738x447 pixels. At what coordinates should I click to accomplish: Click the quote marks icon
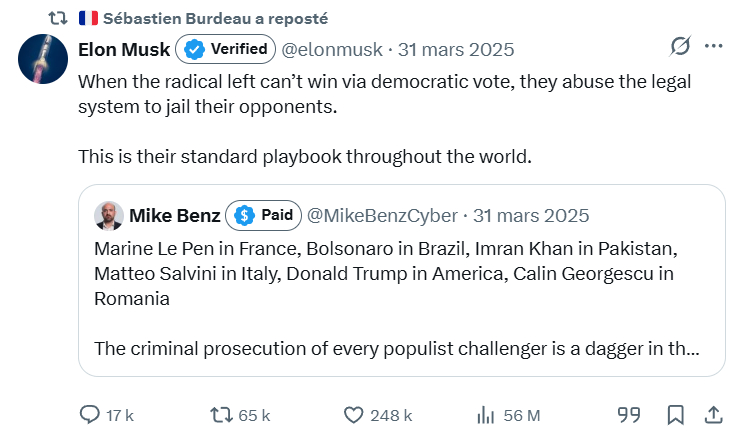coord(628,414)
